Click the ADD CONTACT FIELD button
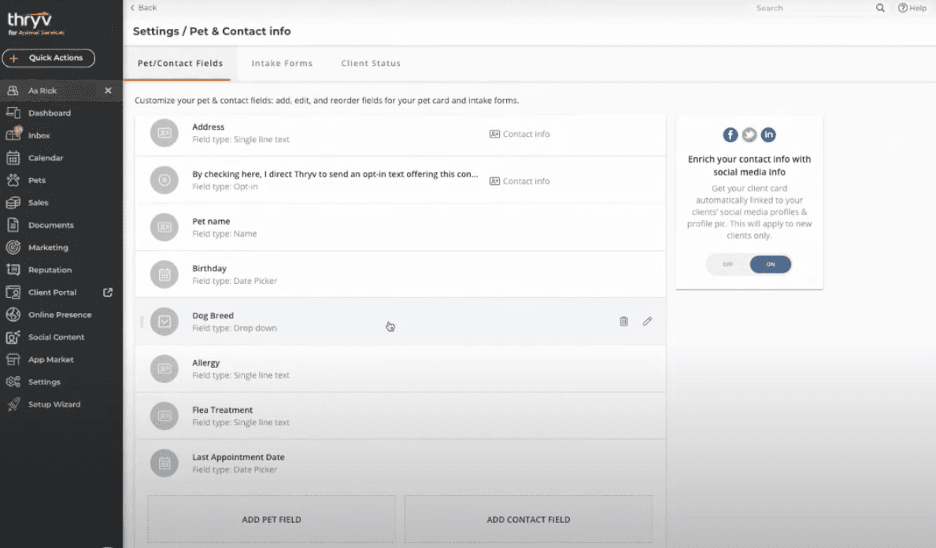 tap(528, 520)
